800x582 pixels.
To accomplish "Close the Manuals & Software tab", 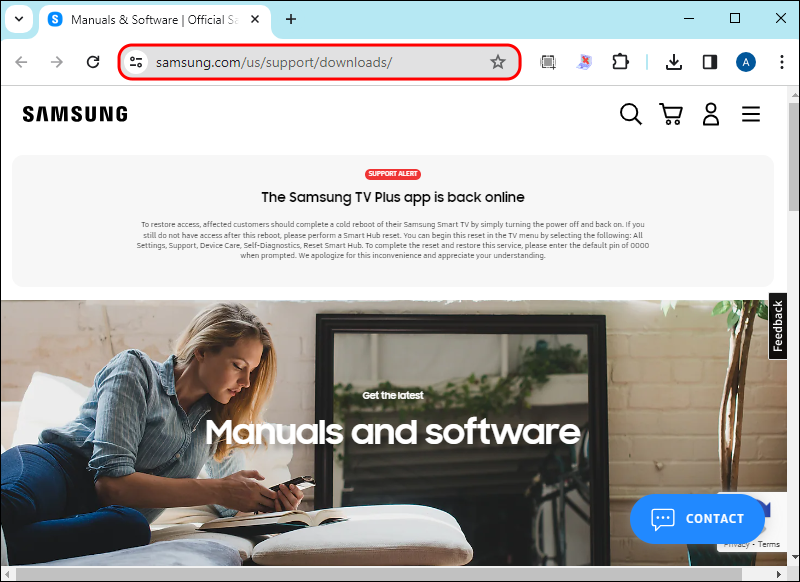I will pos(255,19).
